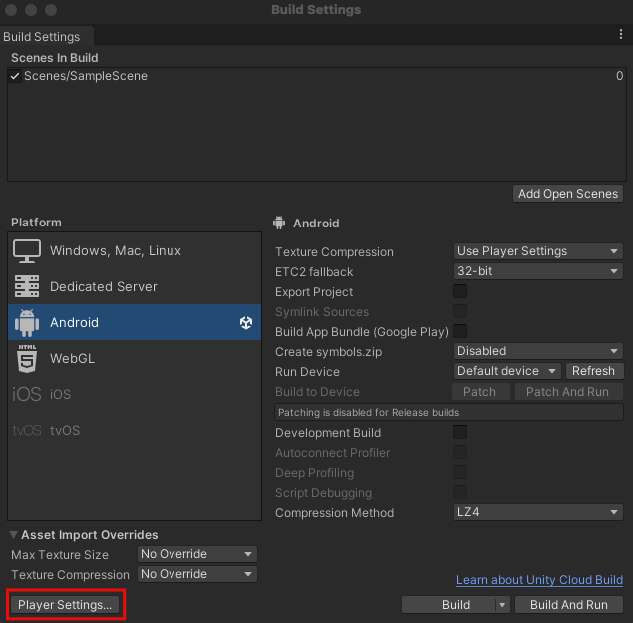Open the three-dot window options menu
The image size is (633, 623).
tap(620, 34)
